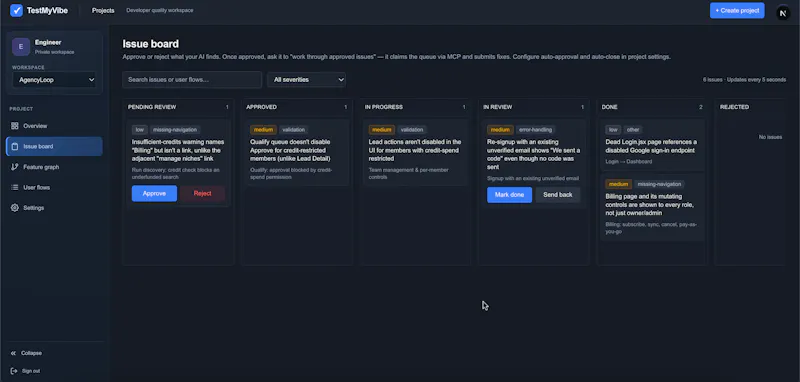
Task: Click the IN PROGRESS column header
Action: [x=383, y=107]
